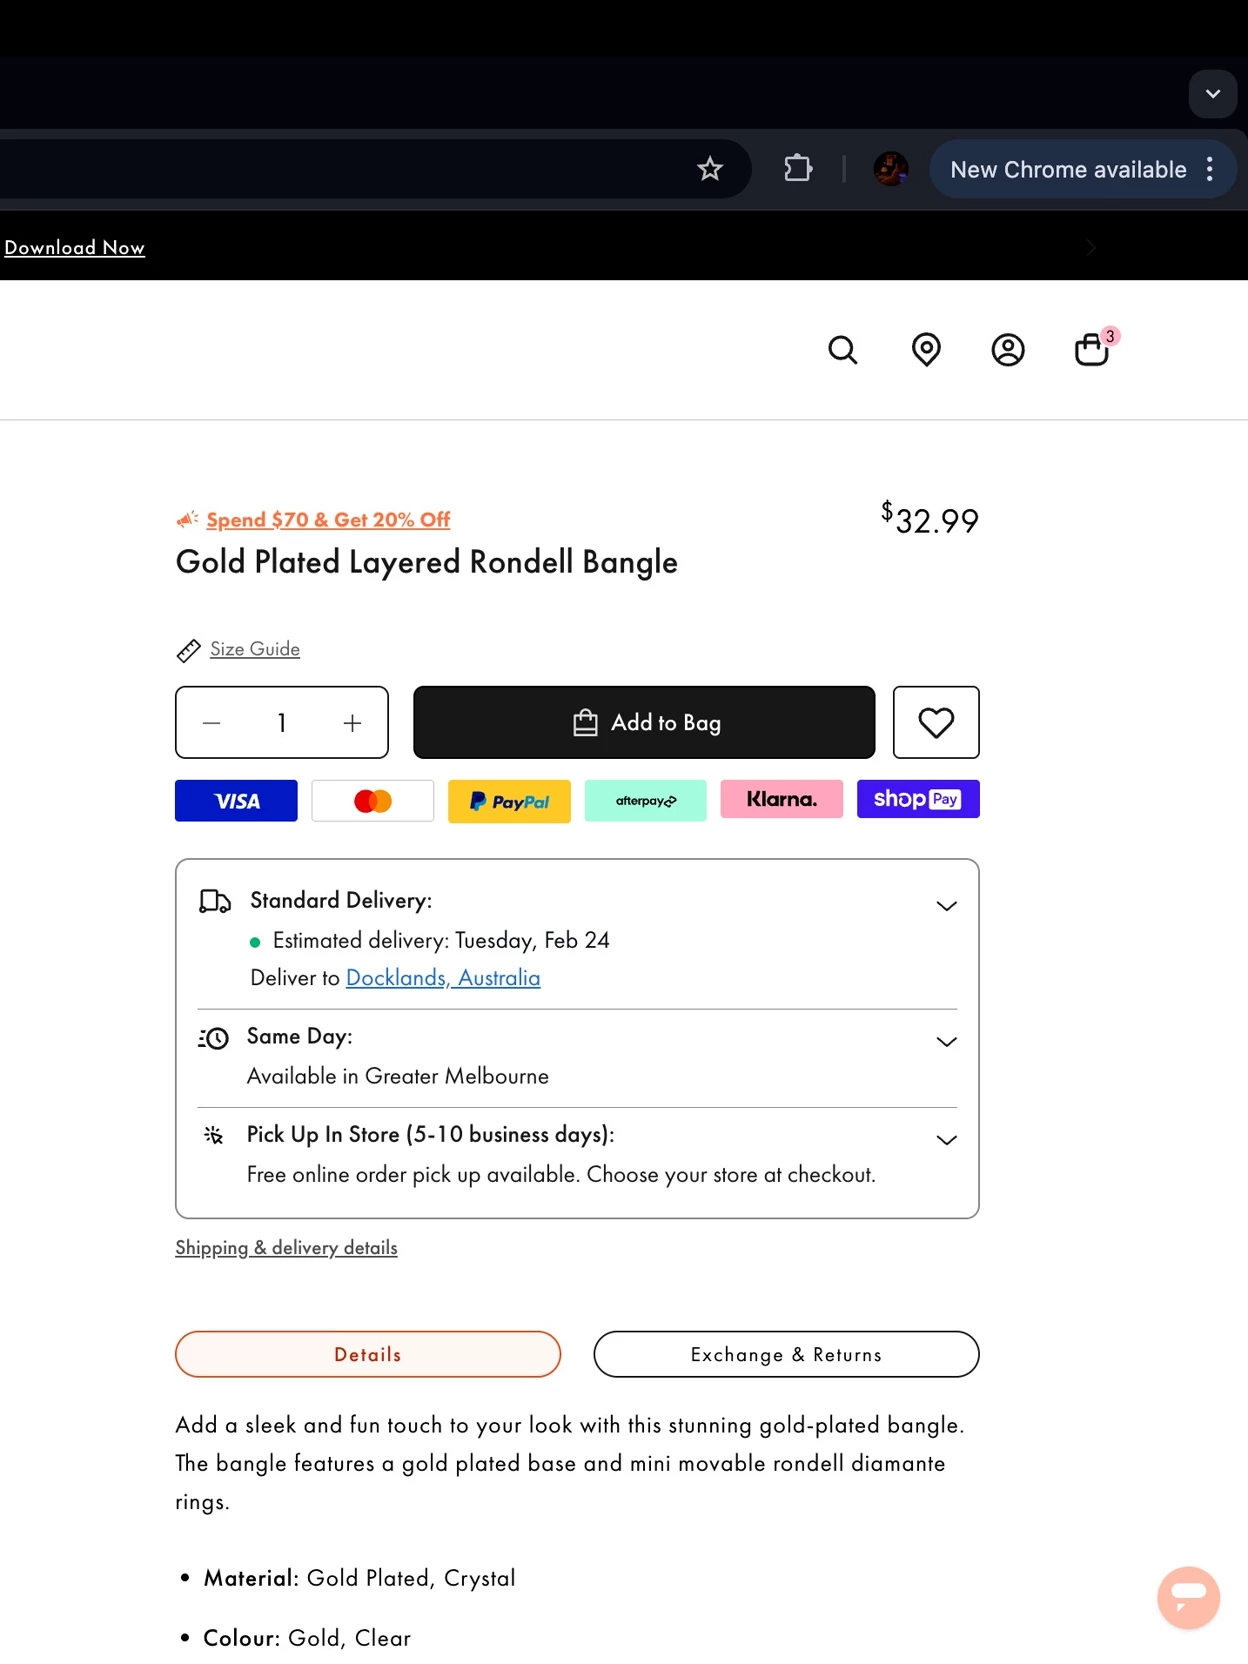Screen dimensions: 1248x1664
Task: Click the Chrome profile avatar
Action: click(890, 169)
